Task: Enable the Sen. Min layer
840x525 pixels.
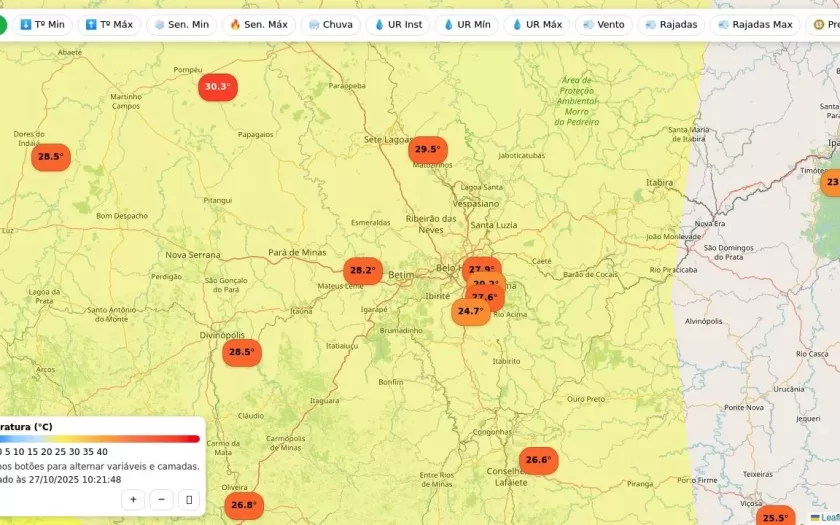Action: 181,24
